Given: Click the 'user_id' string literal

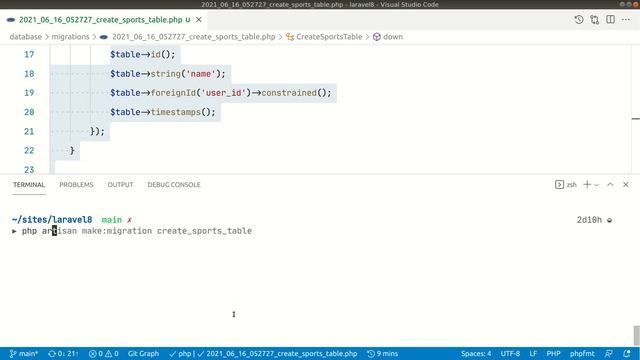Looking at the screenshot, I should (223, 93).
